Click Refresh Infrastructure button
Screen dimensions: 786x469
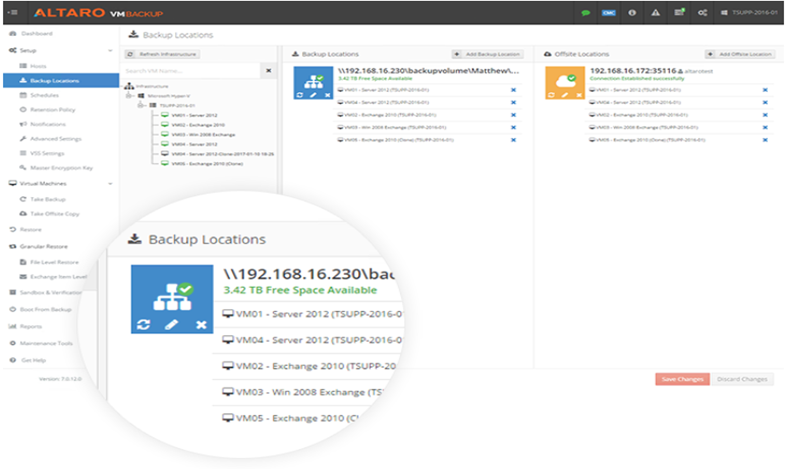[x=162, y=54]
